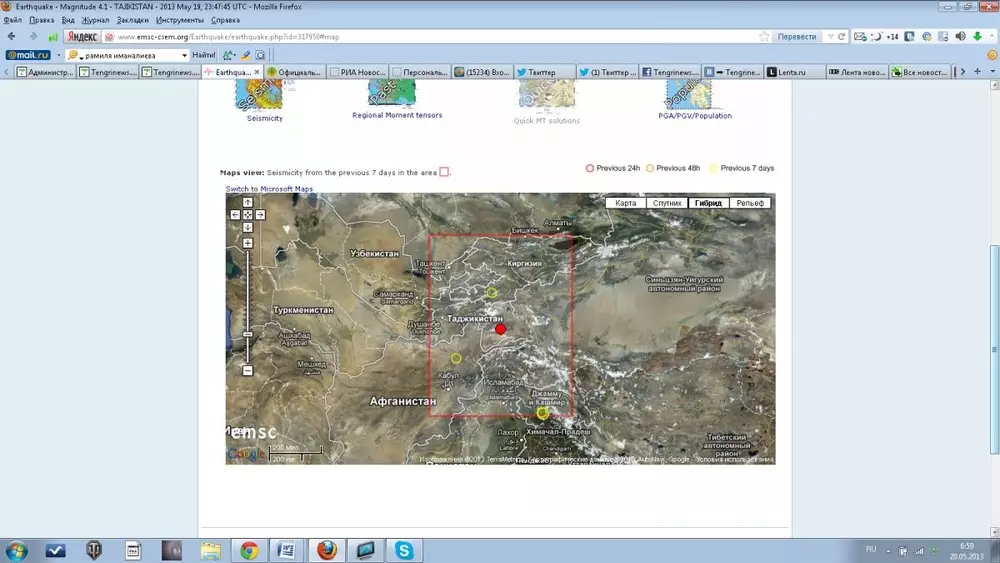Switch map to Карта view

coord(626,203)
